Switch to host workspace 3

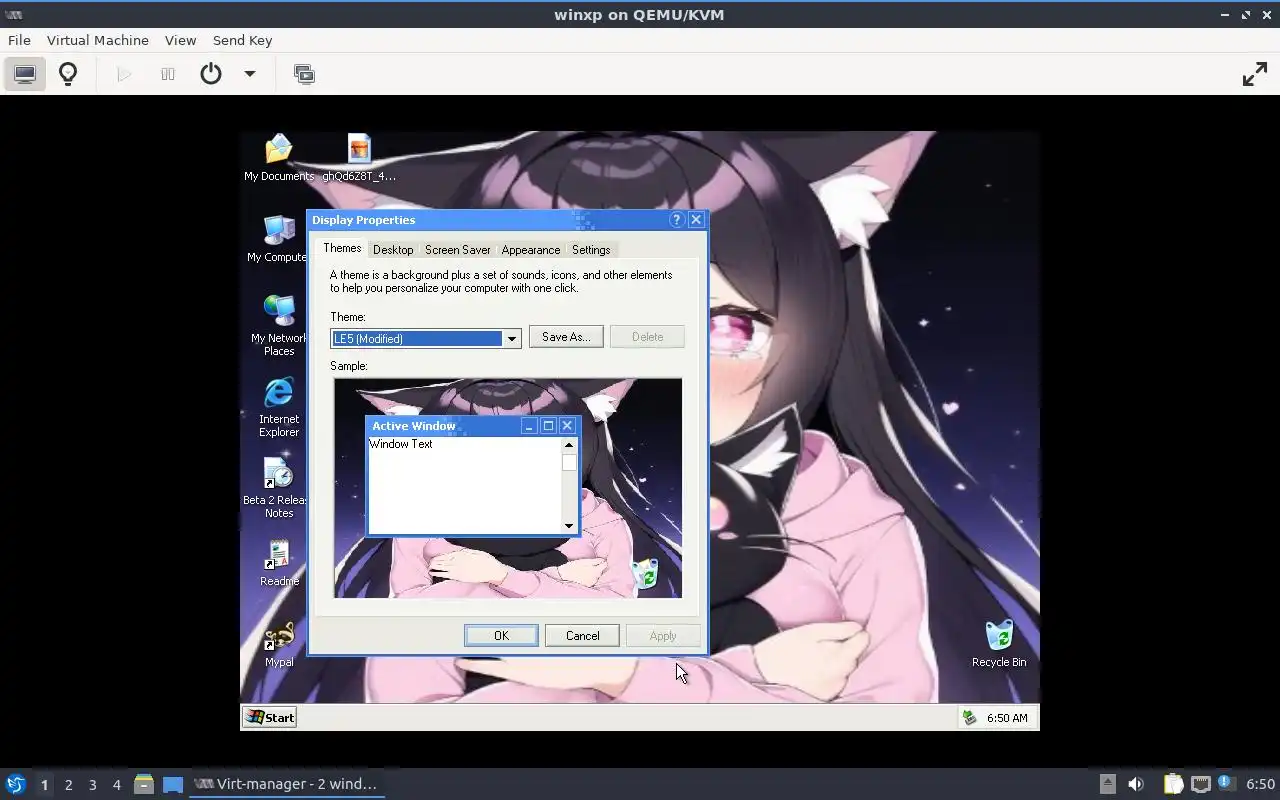(x=92, y=785)
